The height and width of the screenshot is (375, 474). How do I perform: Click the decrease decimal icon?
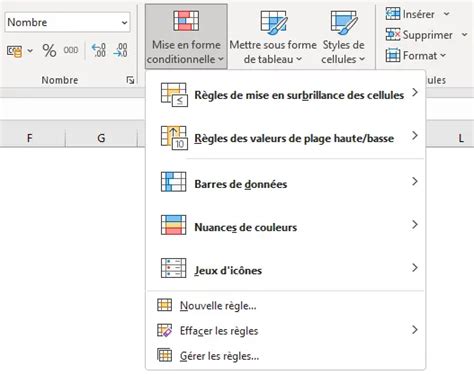[120, 50]
